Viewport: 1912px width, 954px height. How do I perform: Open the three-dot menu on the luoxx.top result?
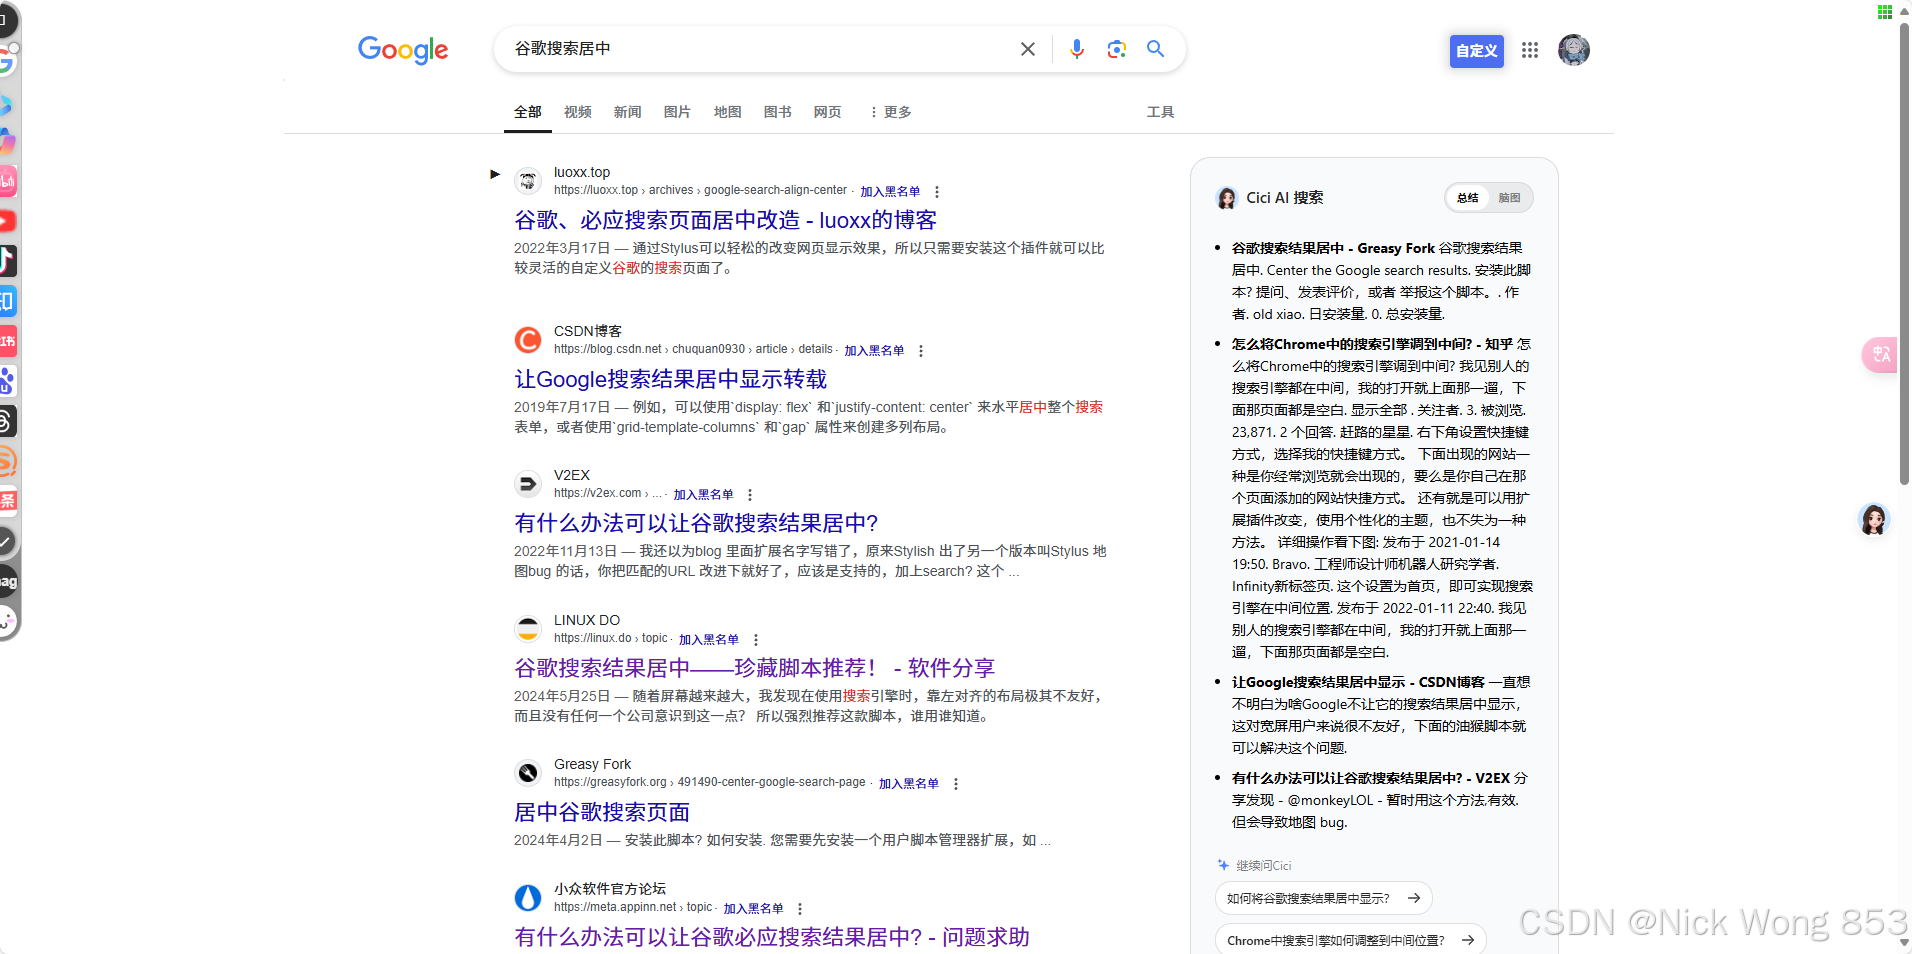pos(937,190)
